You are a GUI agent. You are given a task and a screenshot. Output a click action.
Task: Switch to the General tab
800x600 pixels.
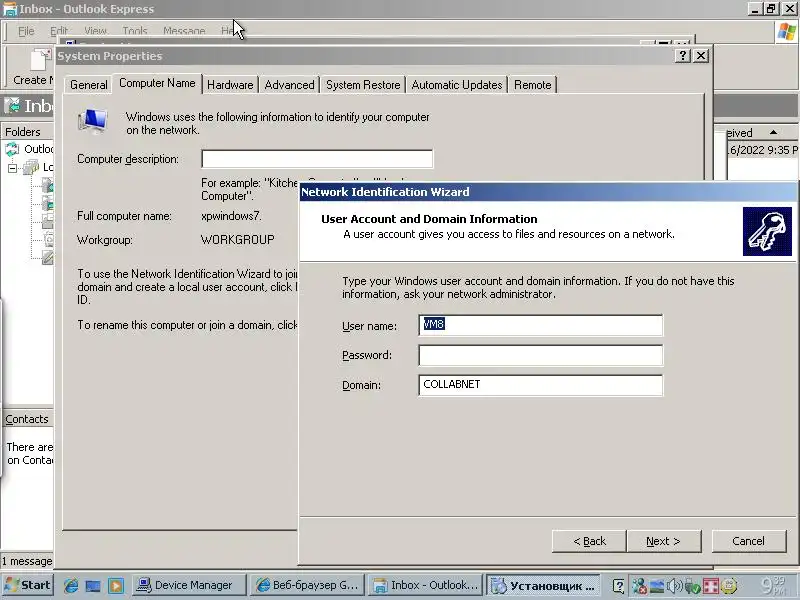click(x=89, y=85)
